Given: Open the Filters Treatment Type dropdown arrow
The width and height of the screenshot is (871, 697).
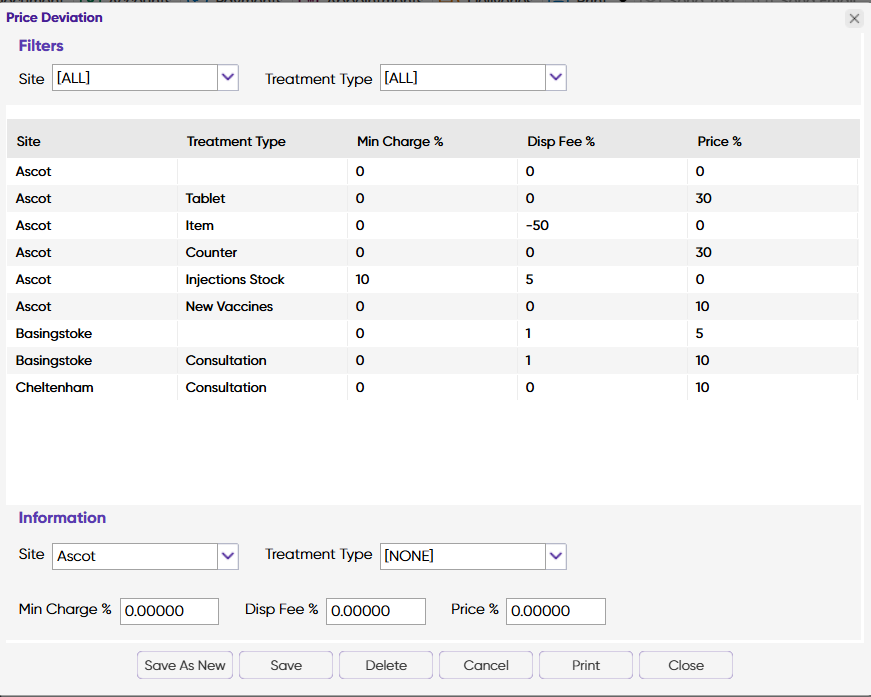Looking at the screenshot, I should [x=555, y=78].
